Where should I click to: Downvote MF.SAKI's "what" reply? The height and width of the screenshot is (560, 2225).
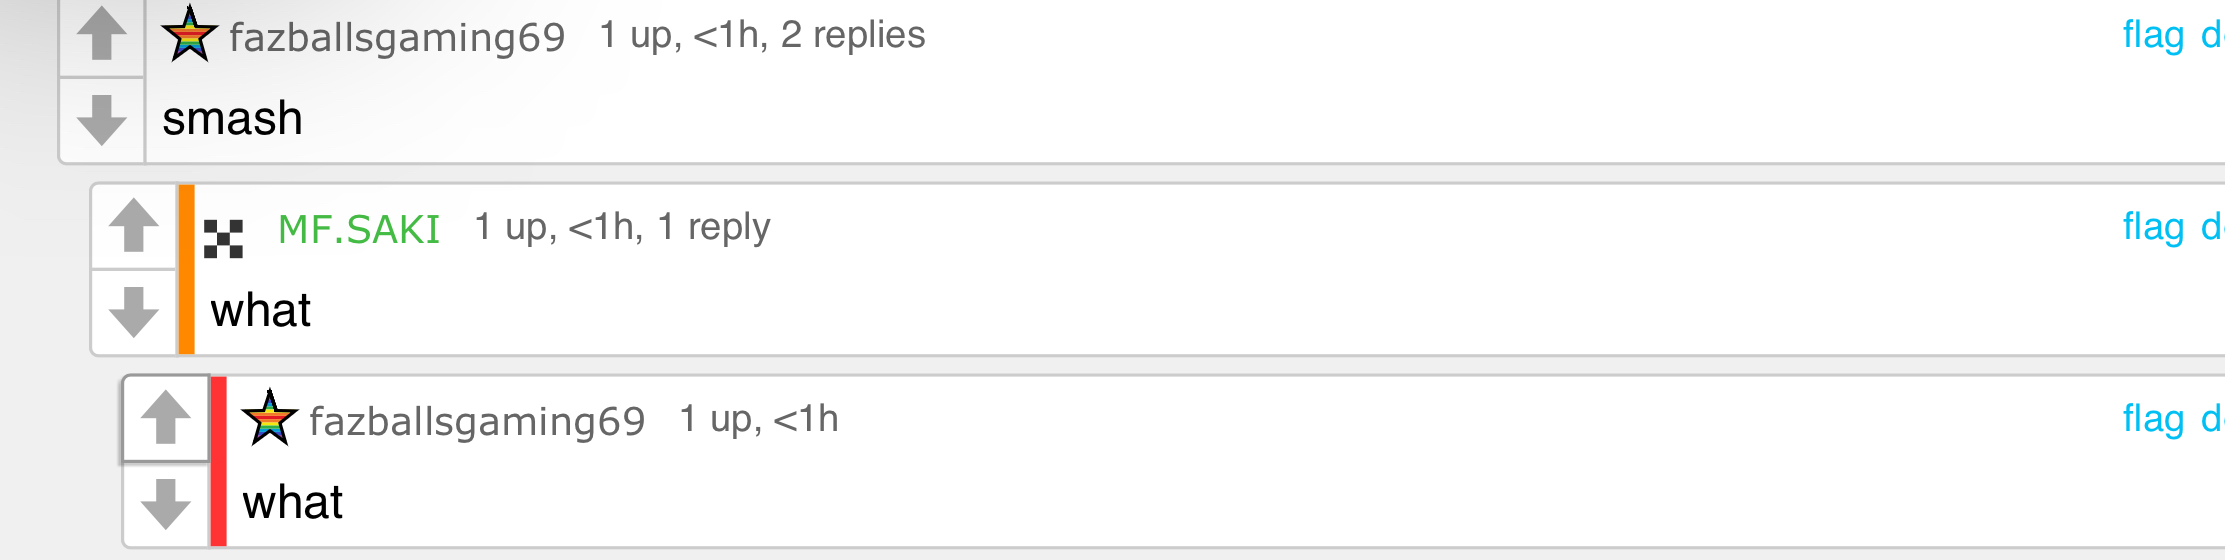pos(134,312)
